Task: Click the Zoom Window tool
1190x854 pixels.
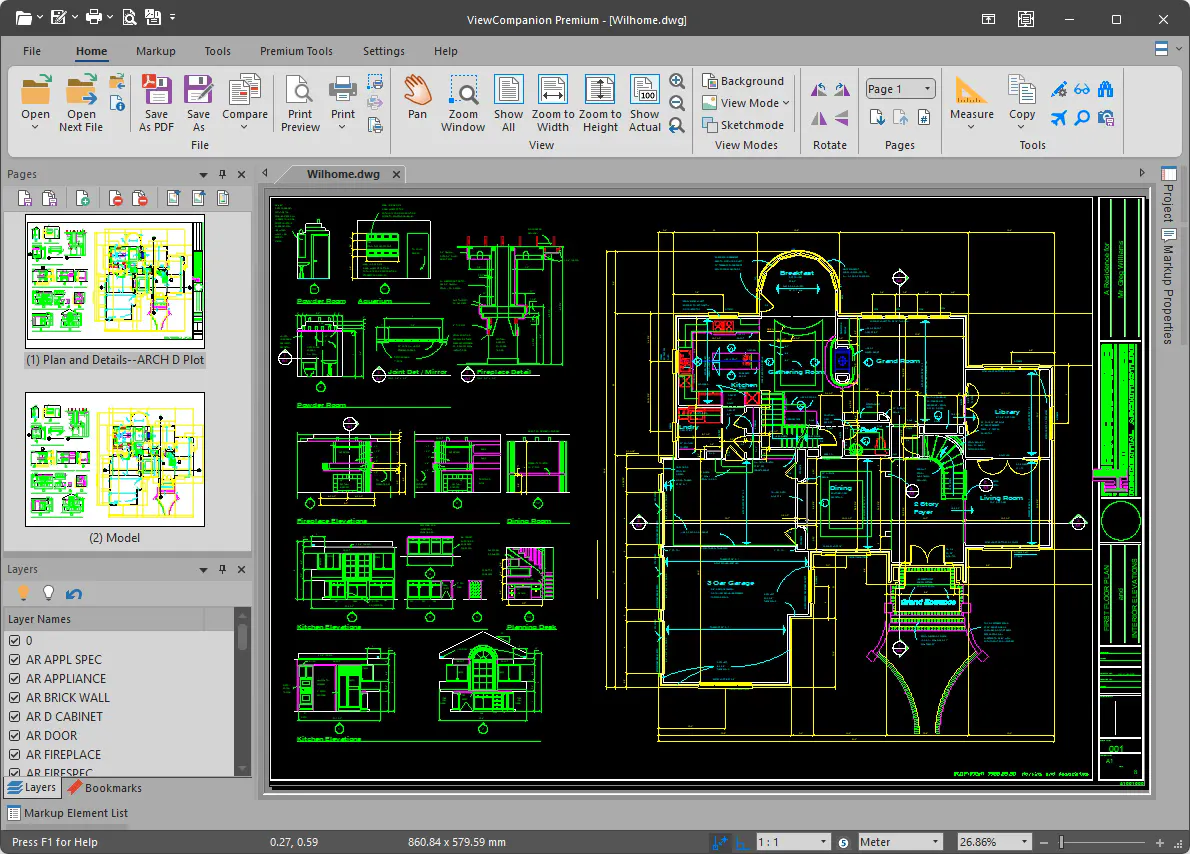Action: coord(463,103)
